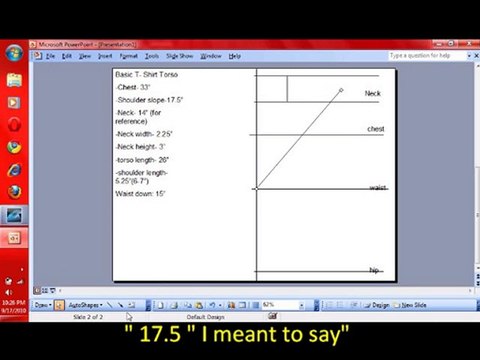This screenshot has height=360, width=480.
Task: Click the Paste icon in toolbar
Action: pos(199,305)
